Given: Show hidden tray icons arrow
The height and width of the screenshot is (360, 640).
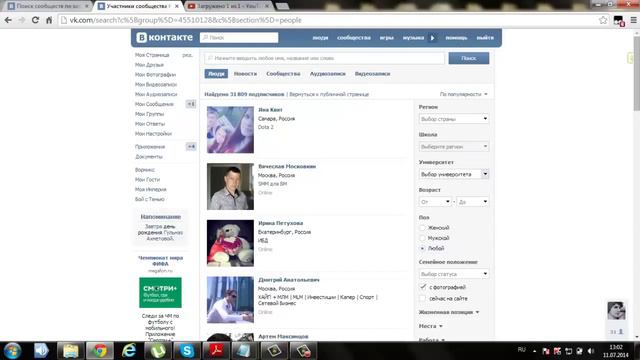Looking at the screenshot, I should (534, 351).
